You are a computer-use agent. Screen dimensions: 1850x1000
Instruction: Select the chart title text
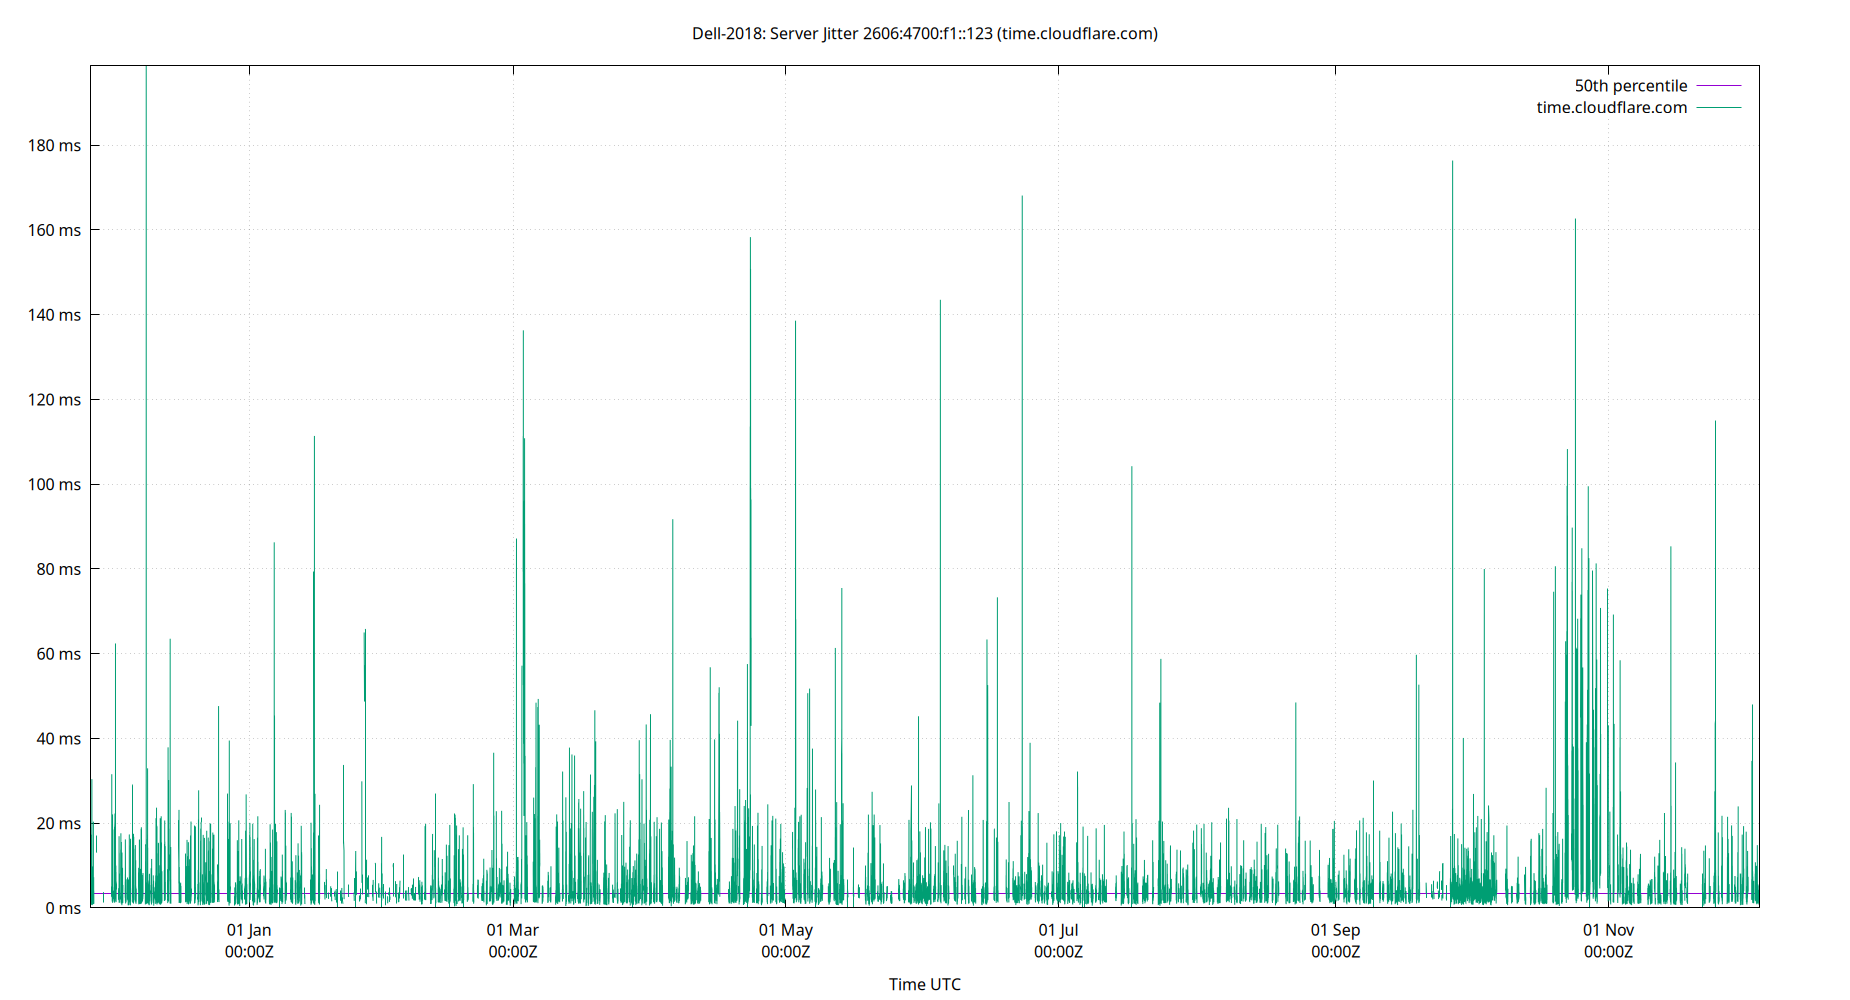tap(923, 33)
